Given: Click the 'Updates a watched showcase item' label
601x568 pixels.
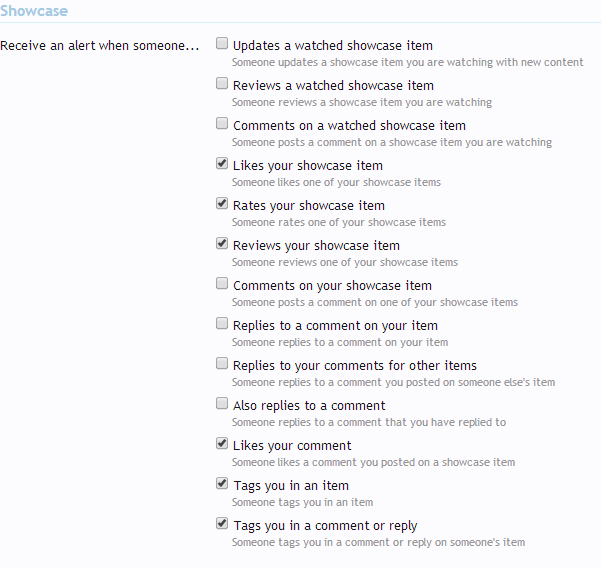Looking at the screenshot, I should [x=332, y=46].
